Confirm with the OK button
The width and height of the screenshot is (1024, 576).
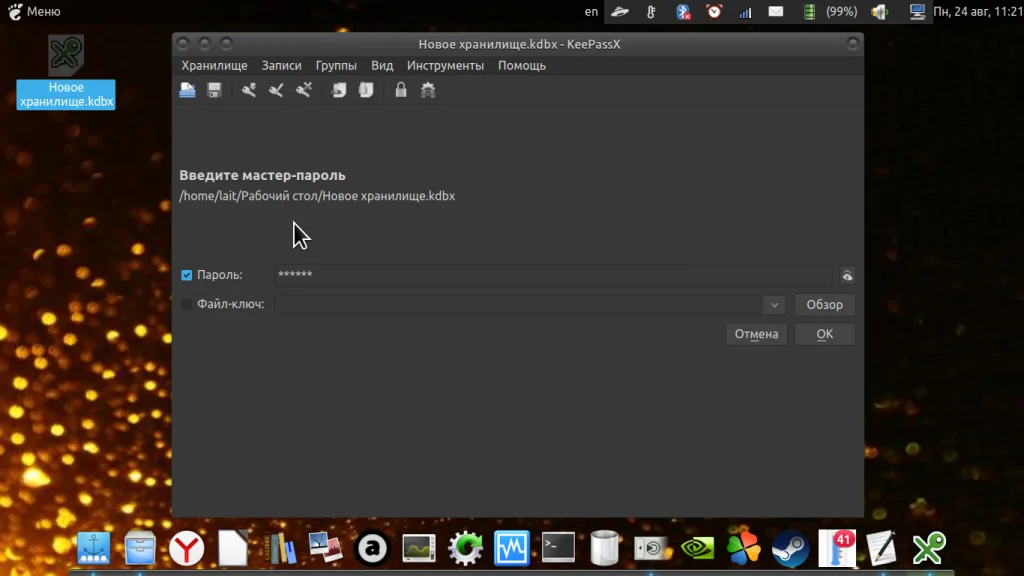point(824,334)
